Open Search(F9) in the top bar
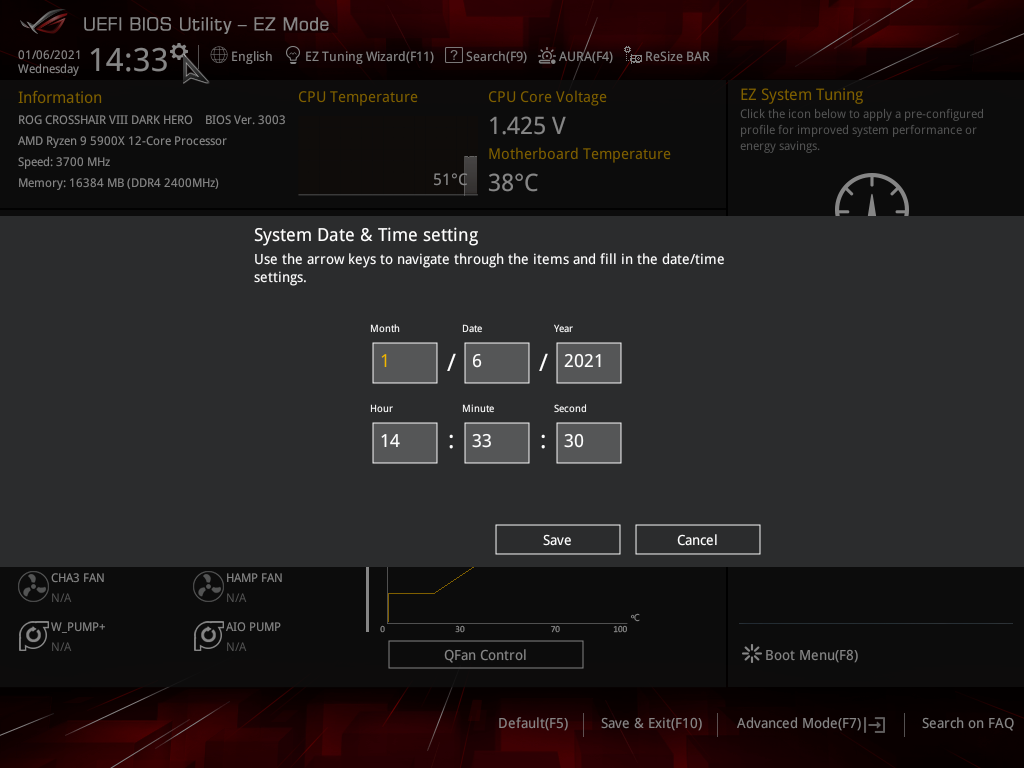 (496, 56)
